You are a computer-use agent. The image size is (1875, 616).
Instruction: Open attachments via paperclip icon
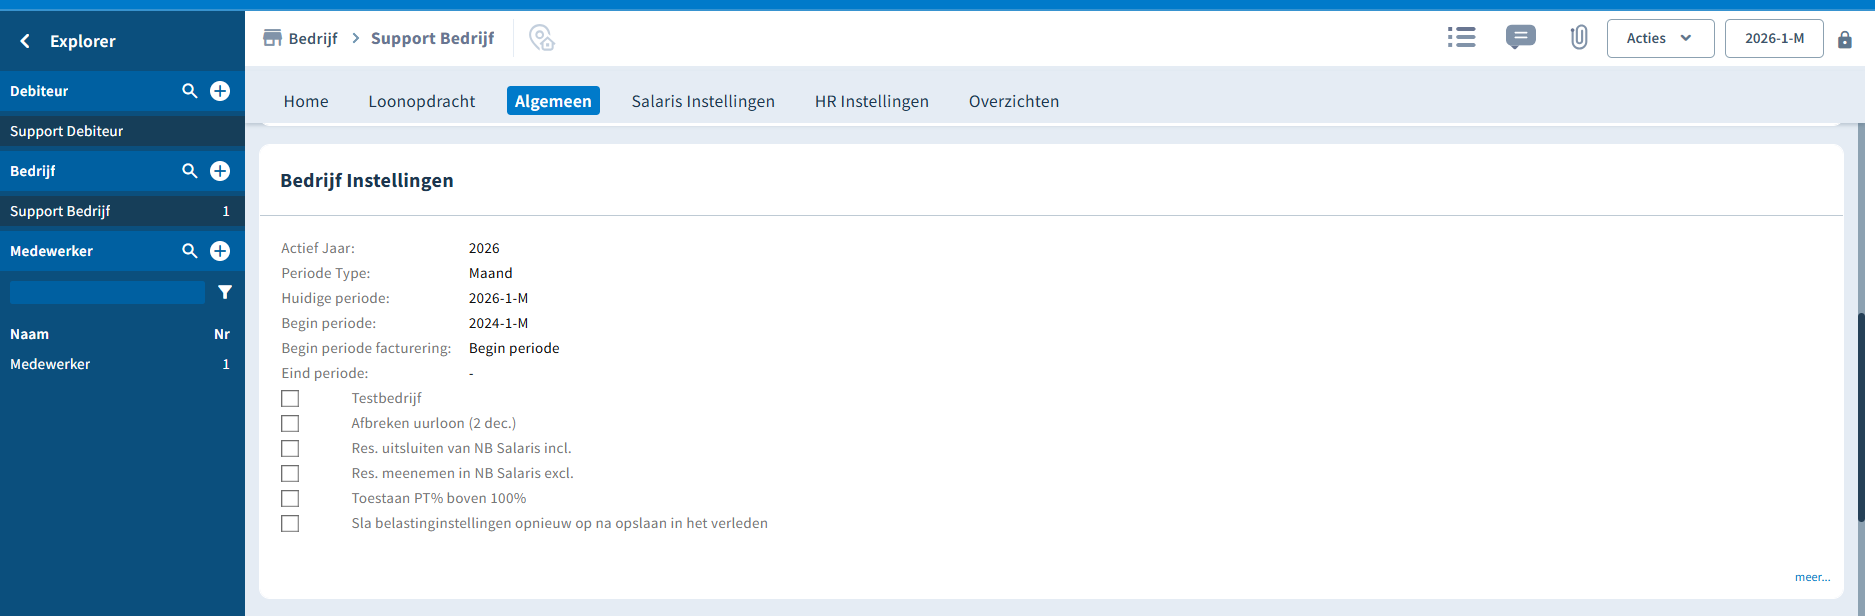pyautogui.click(x=1579, y=38)
